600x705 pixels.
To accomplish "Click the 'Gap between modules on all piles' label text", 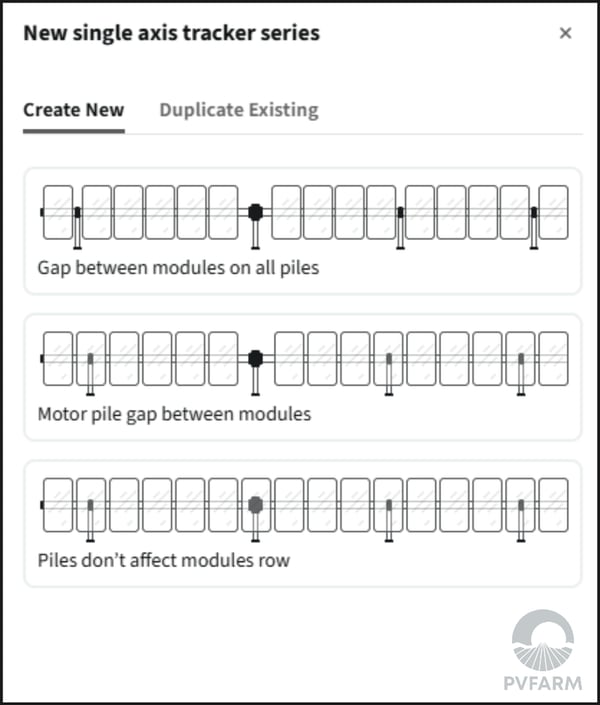I will pos(179,268).
